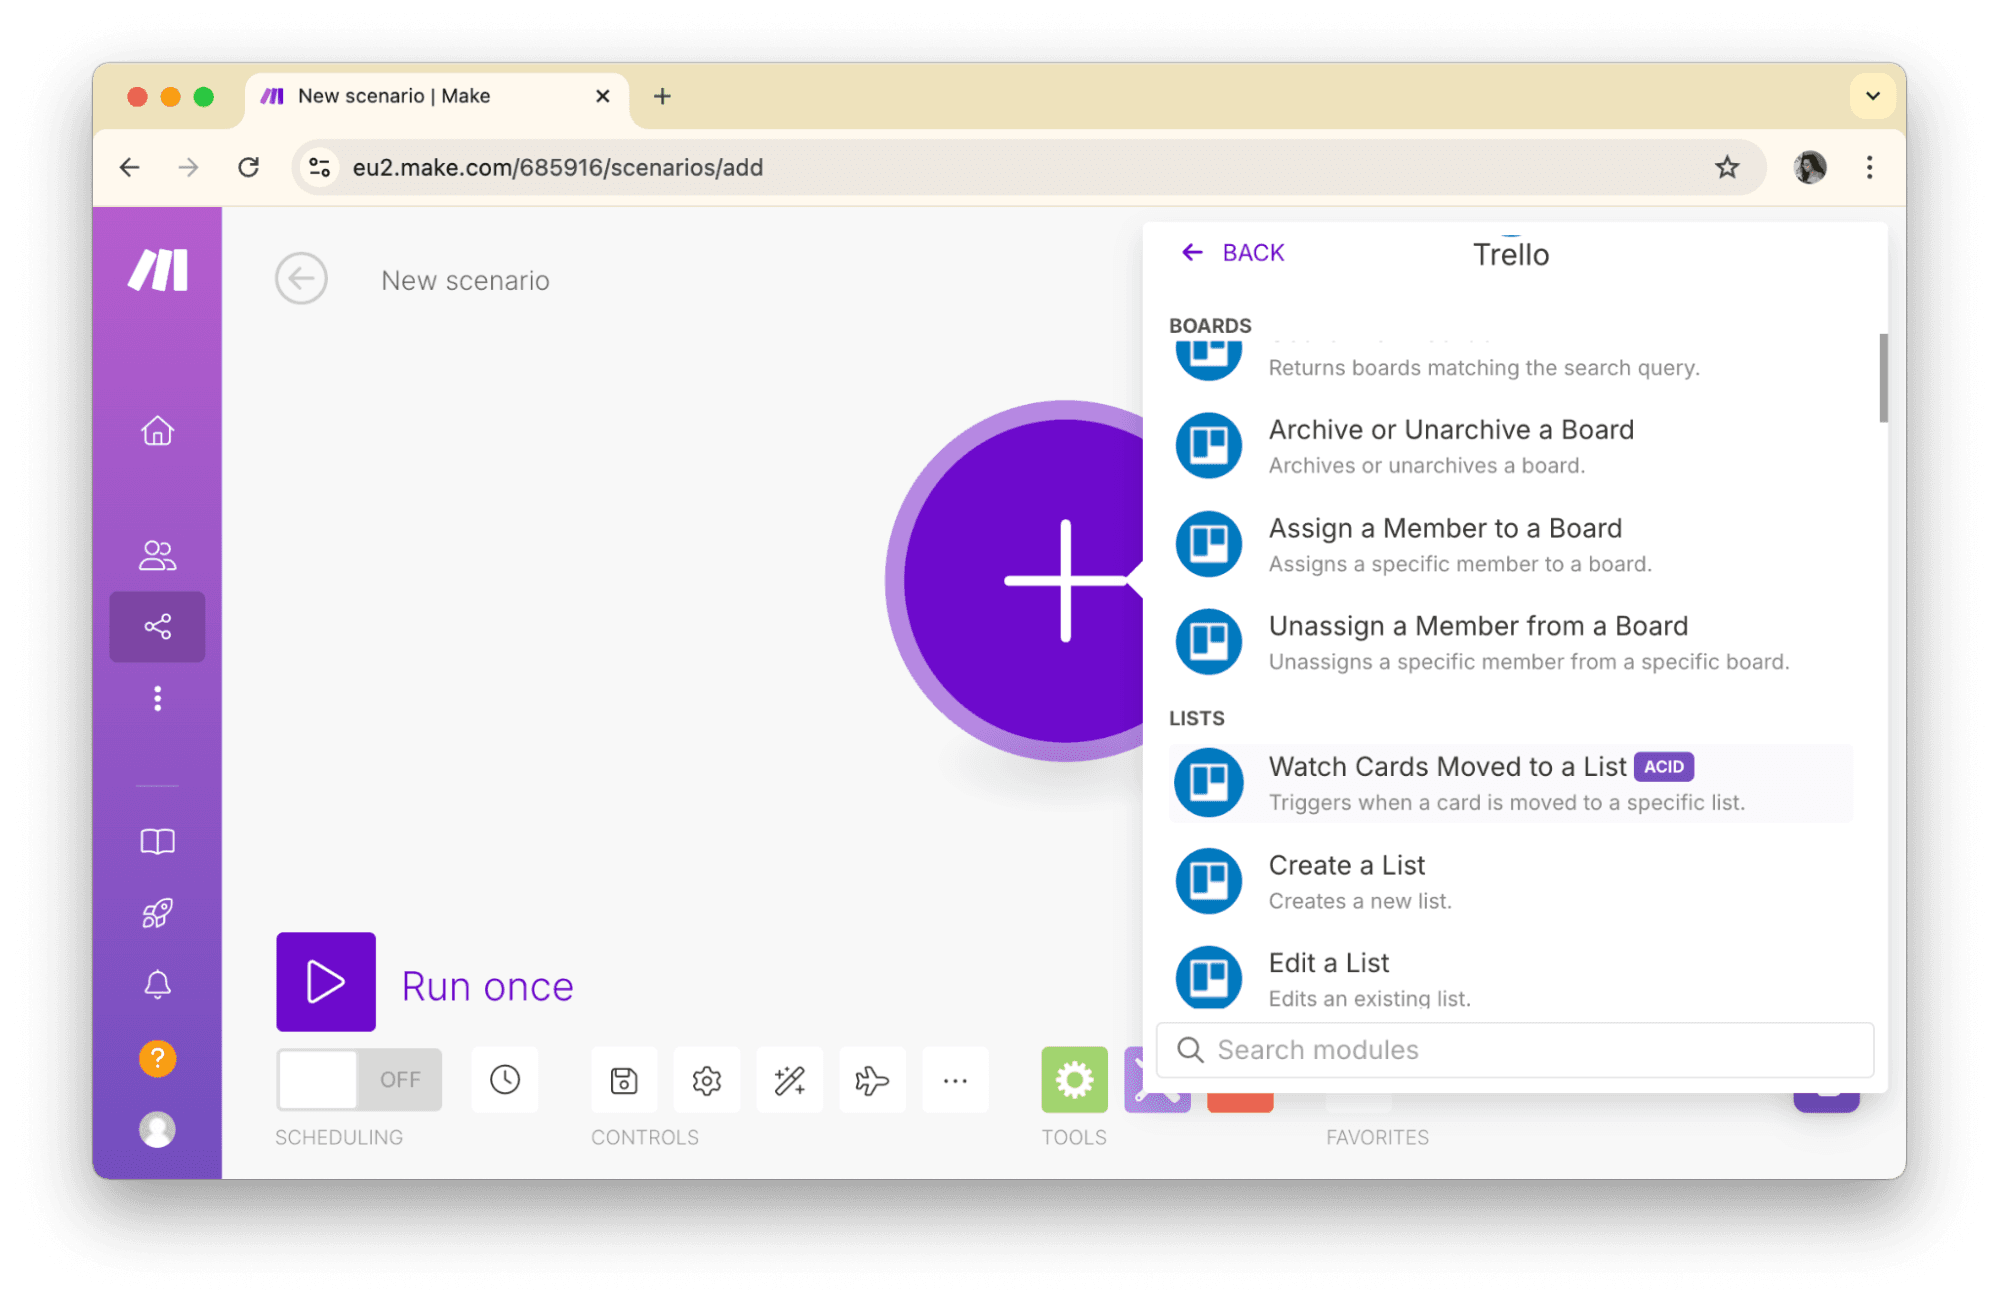Toggle the scenario scheduling OFF switch
The width and height of the screenshot is (1999, 1303).
(x=358, y=1080)
